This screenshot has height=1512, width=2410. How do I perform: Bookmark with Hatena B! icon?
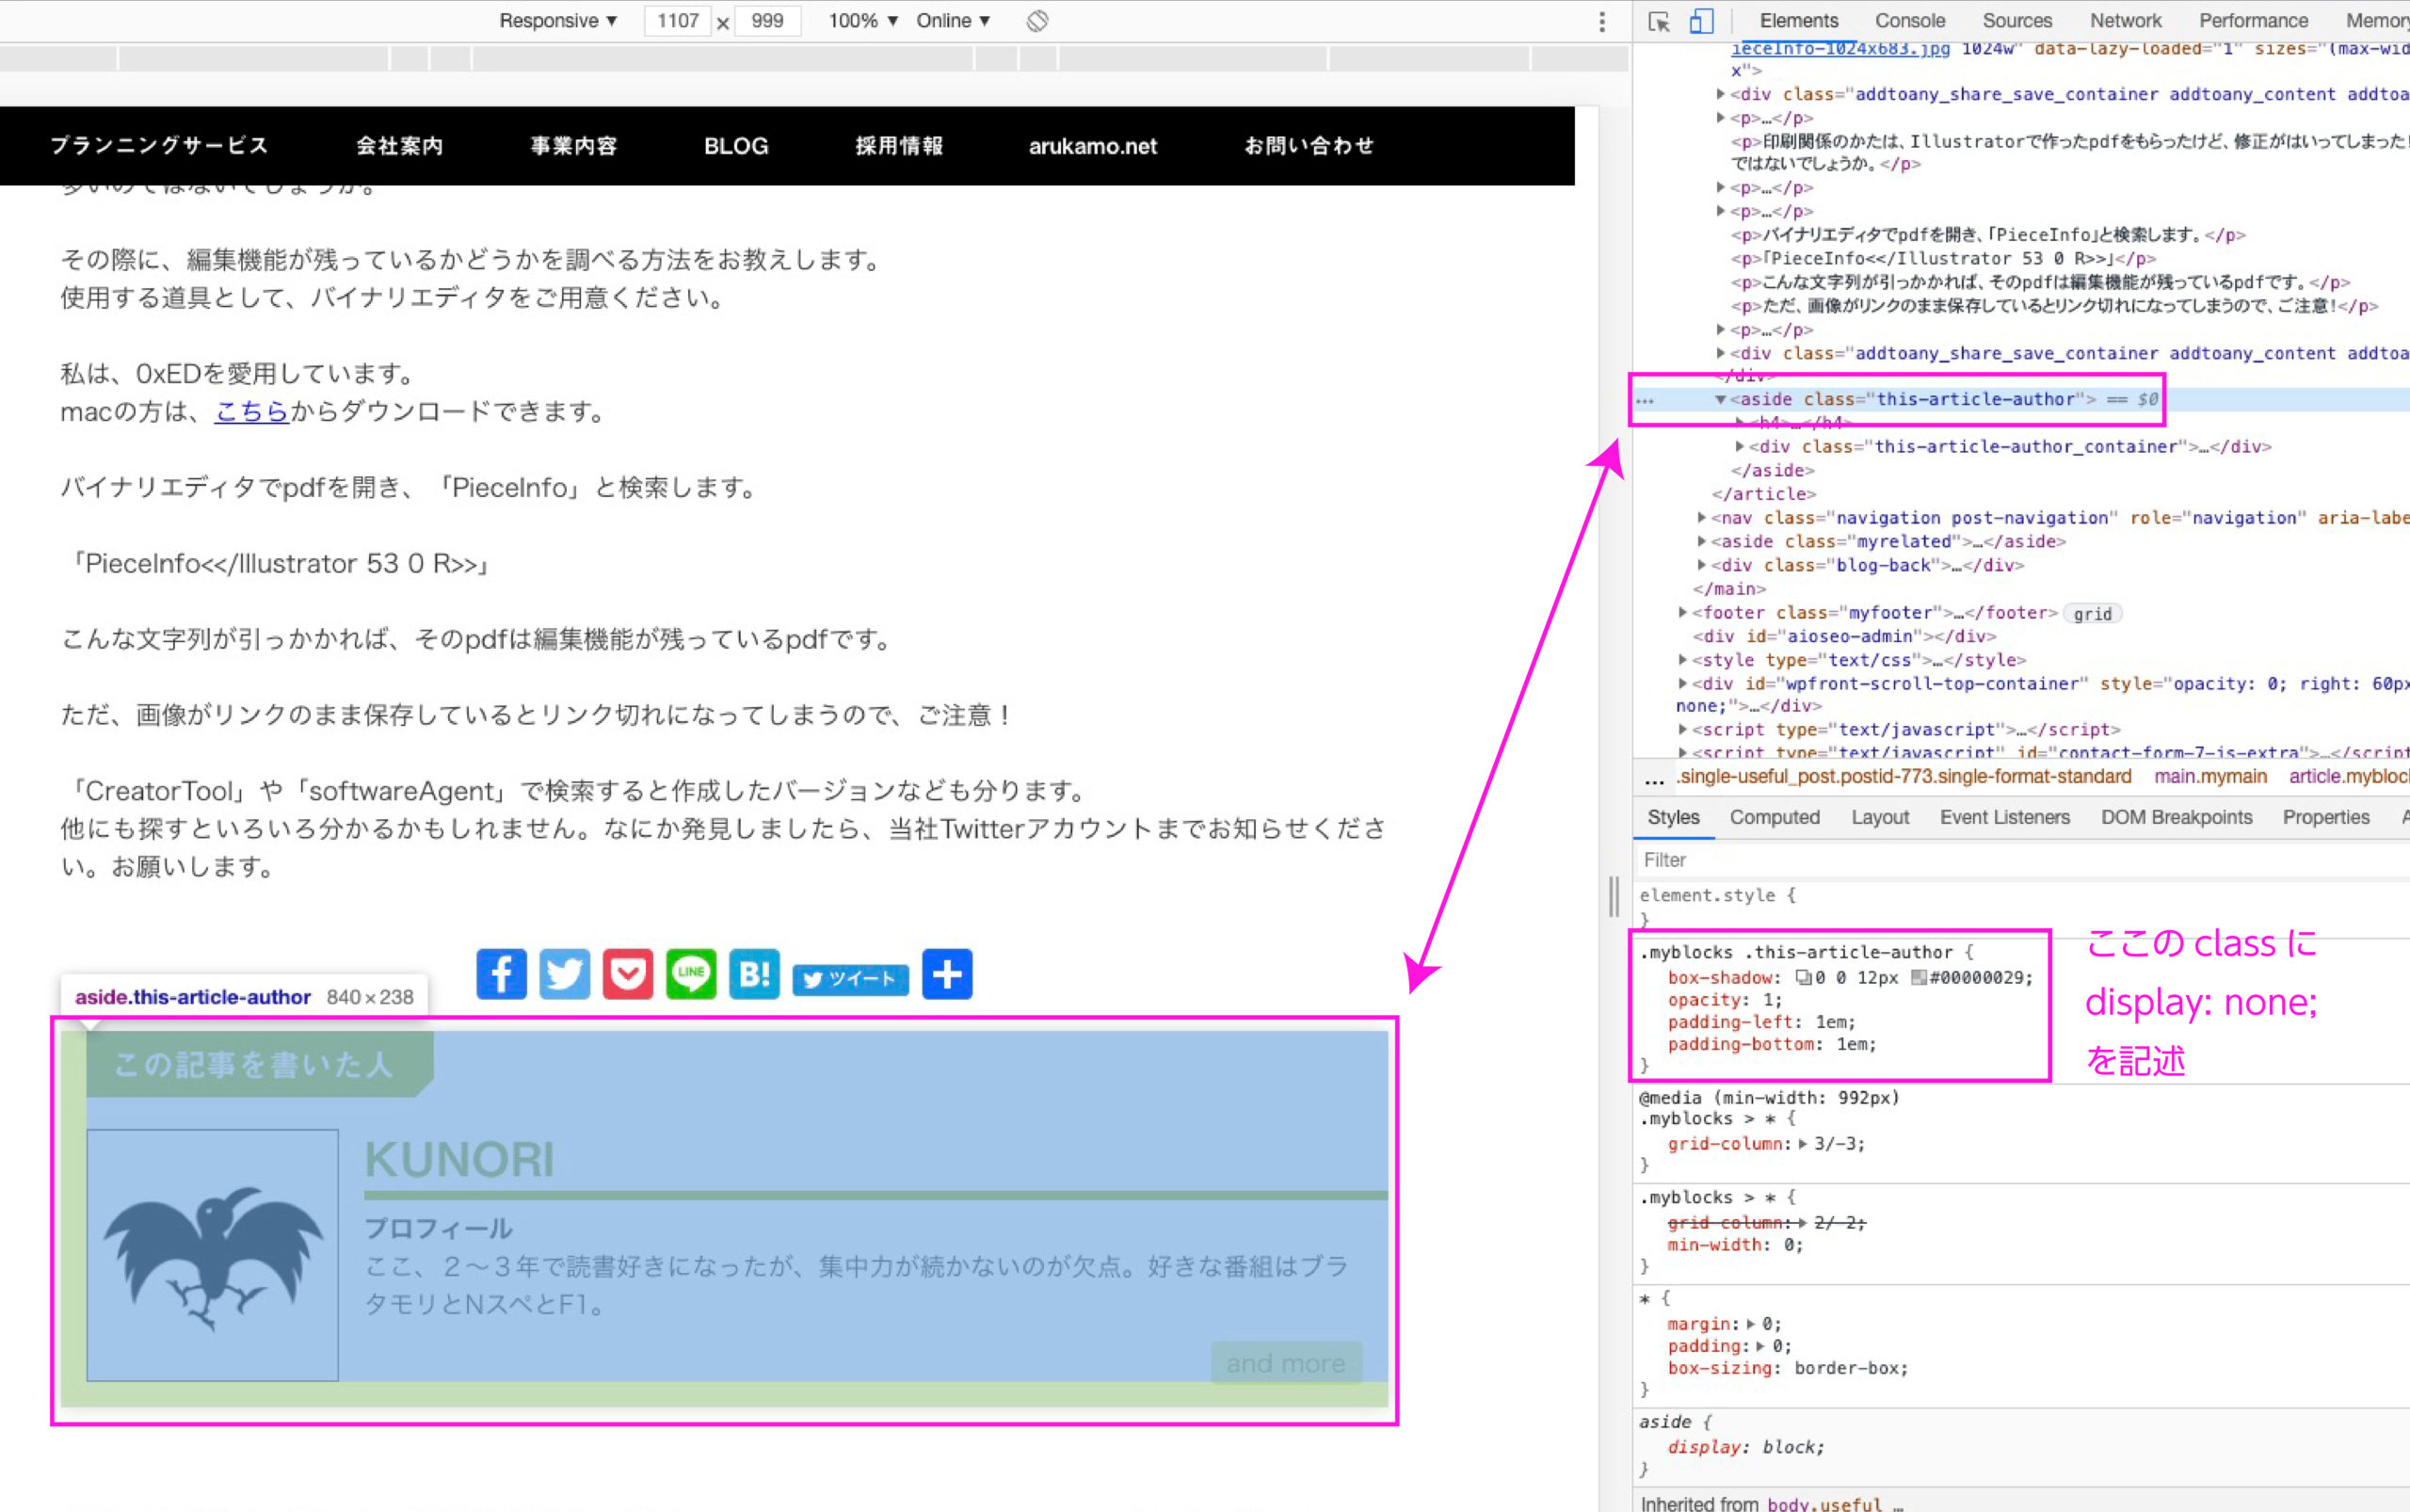tap(754, 974)
